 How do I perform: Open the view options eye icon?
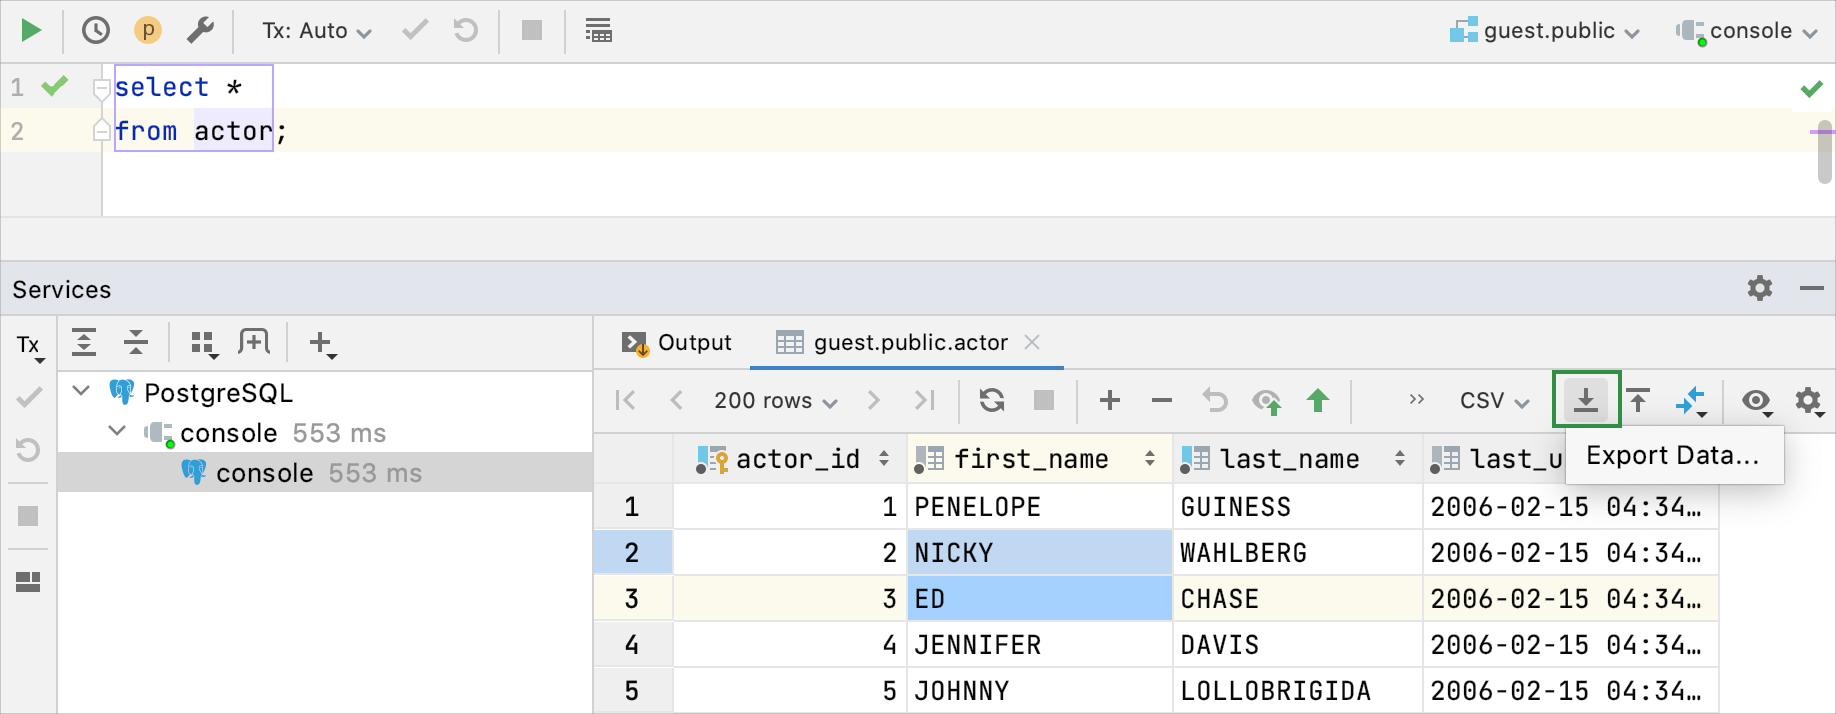coord(1757,401)
